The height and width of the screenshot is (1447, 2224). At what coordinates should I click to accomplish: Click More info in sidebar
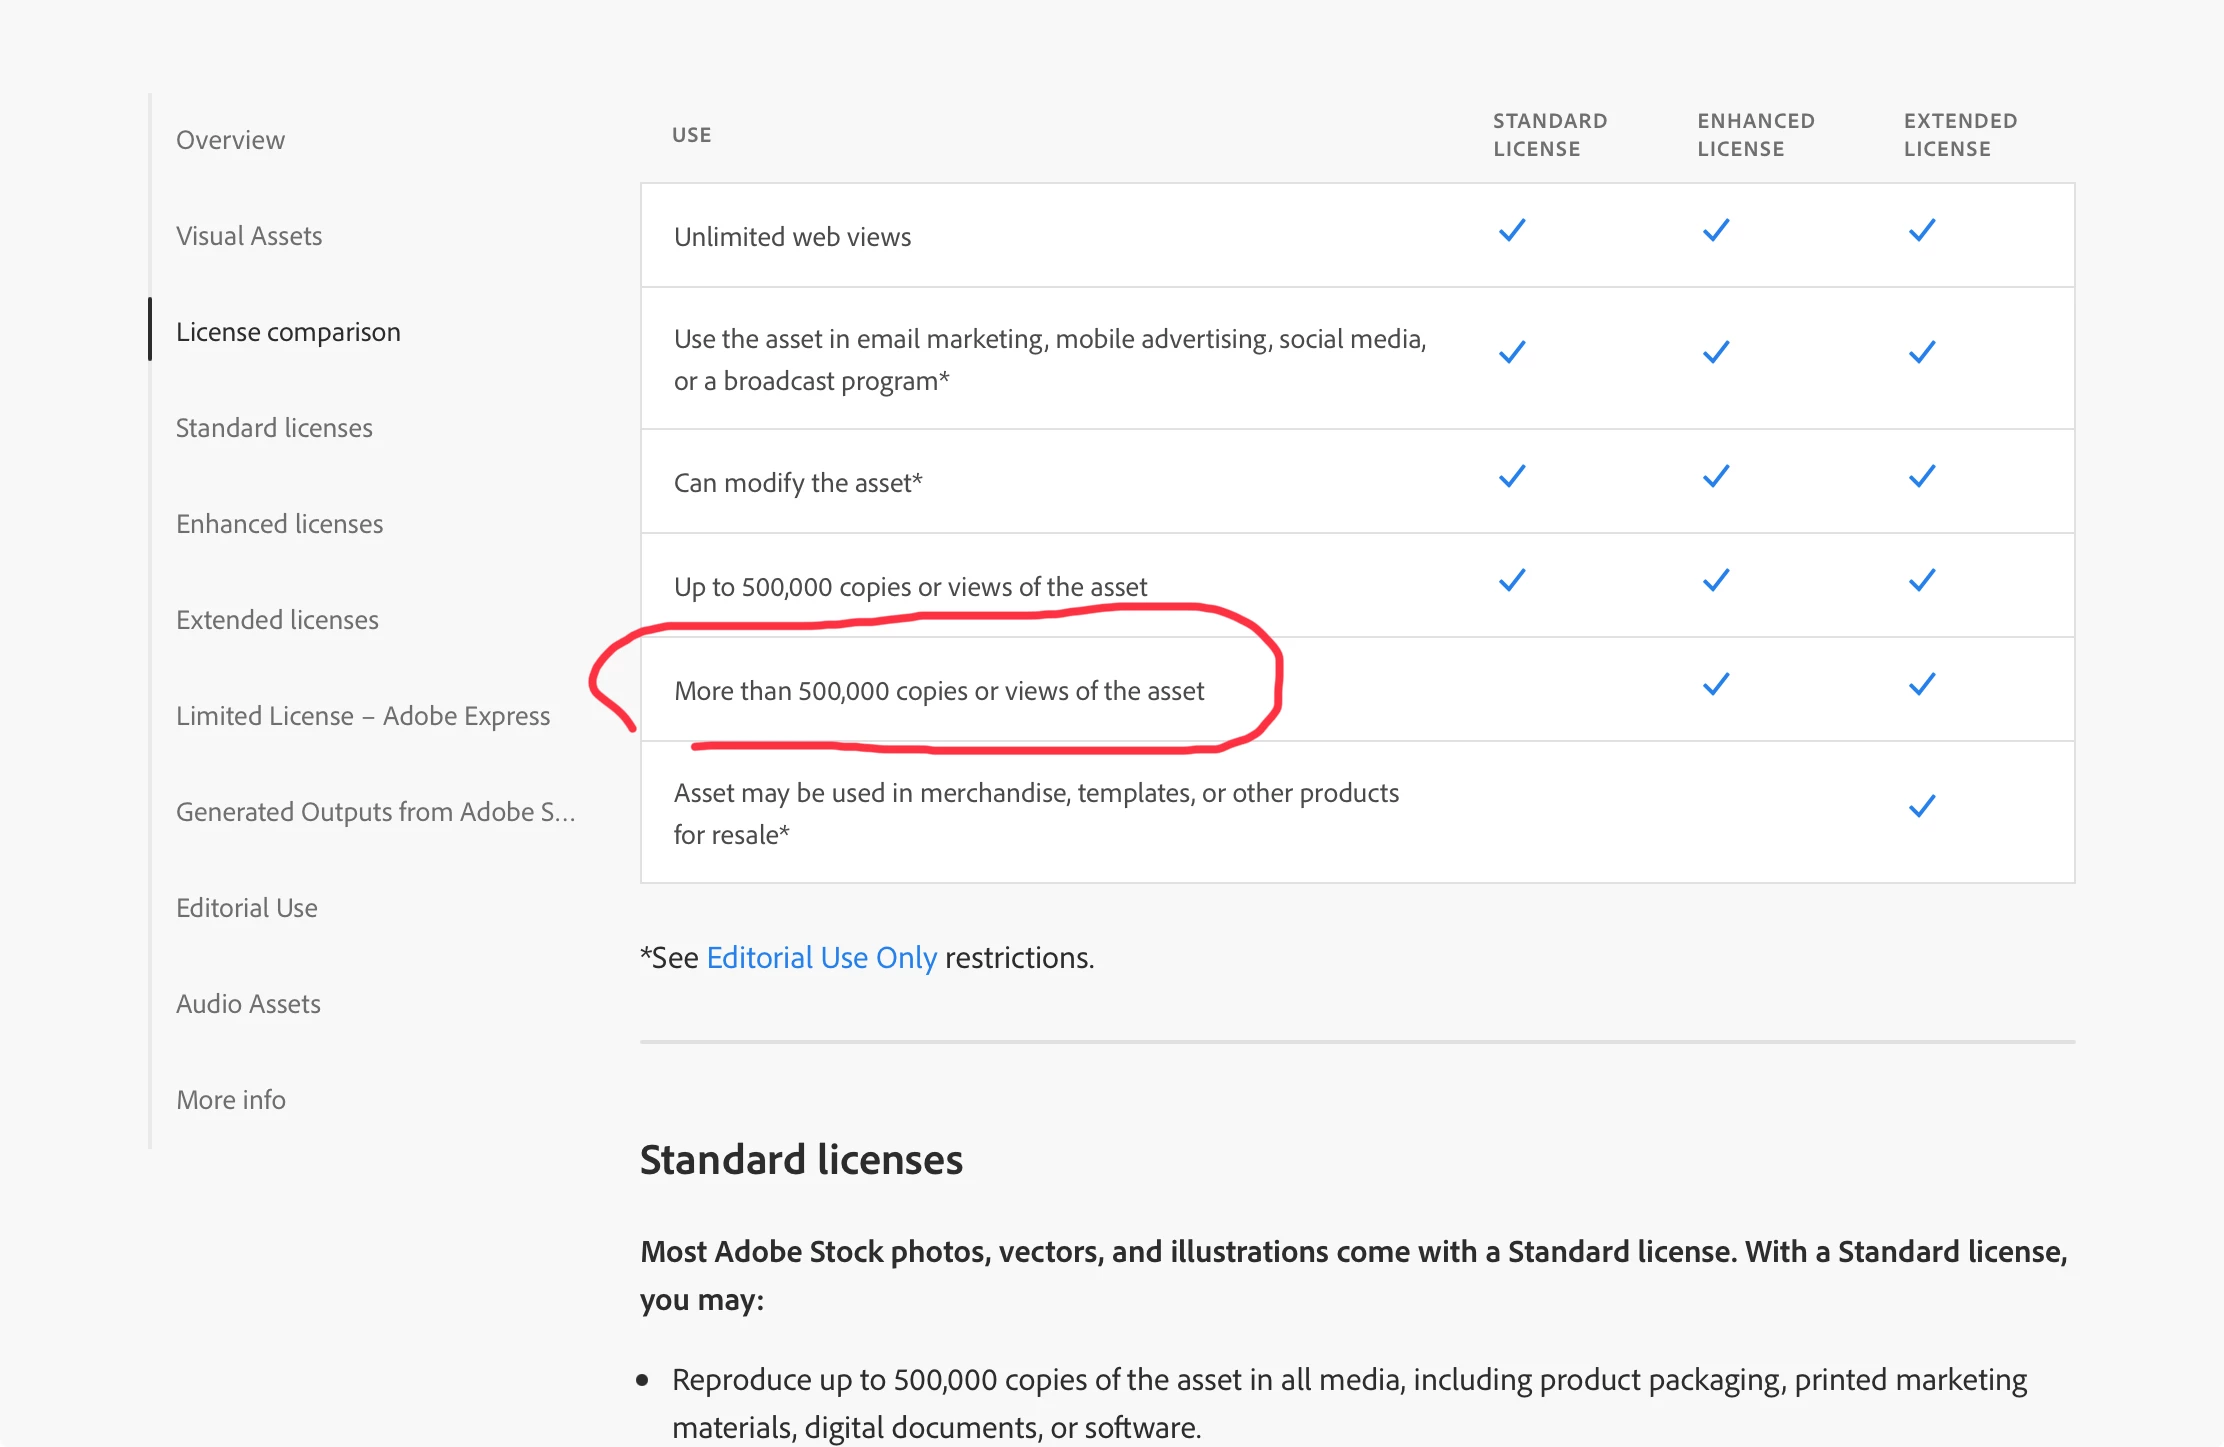231,1100
